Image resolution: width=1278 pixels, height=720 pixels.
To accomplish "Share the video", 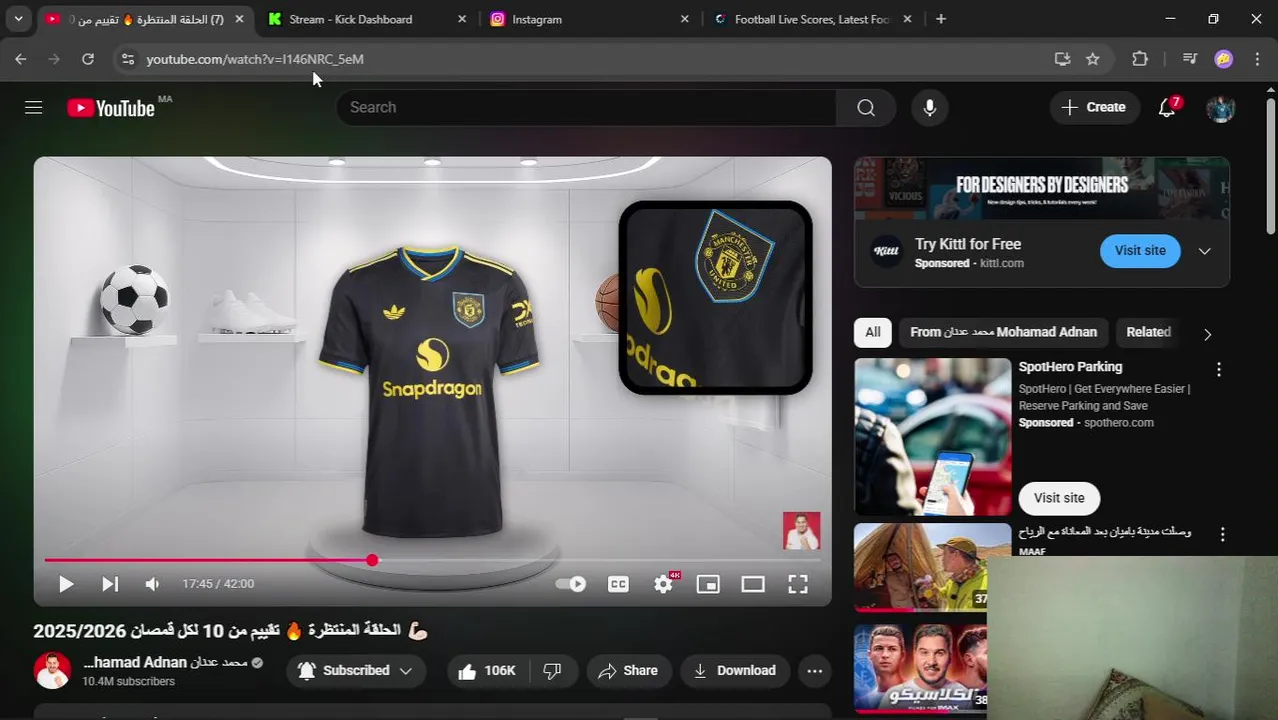I will [x=628, y=671].
